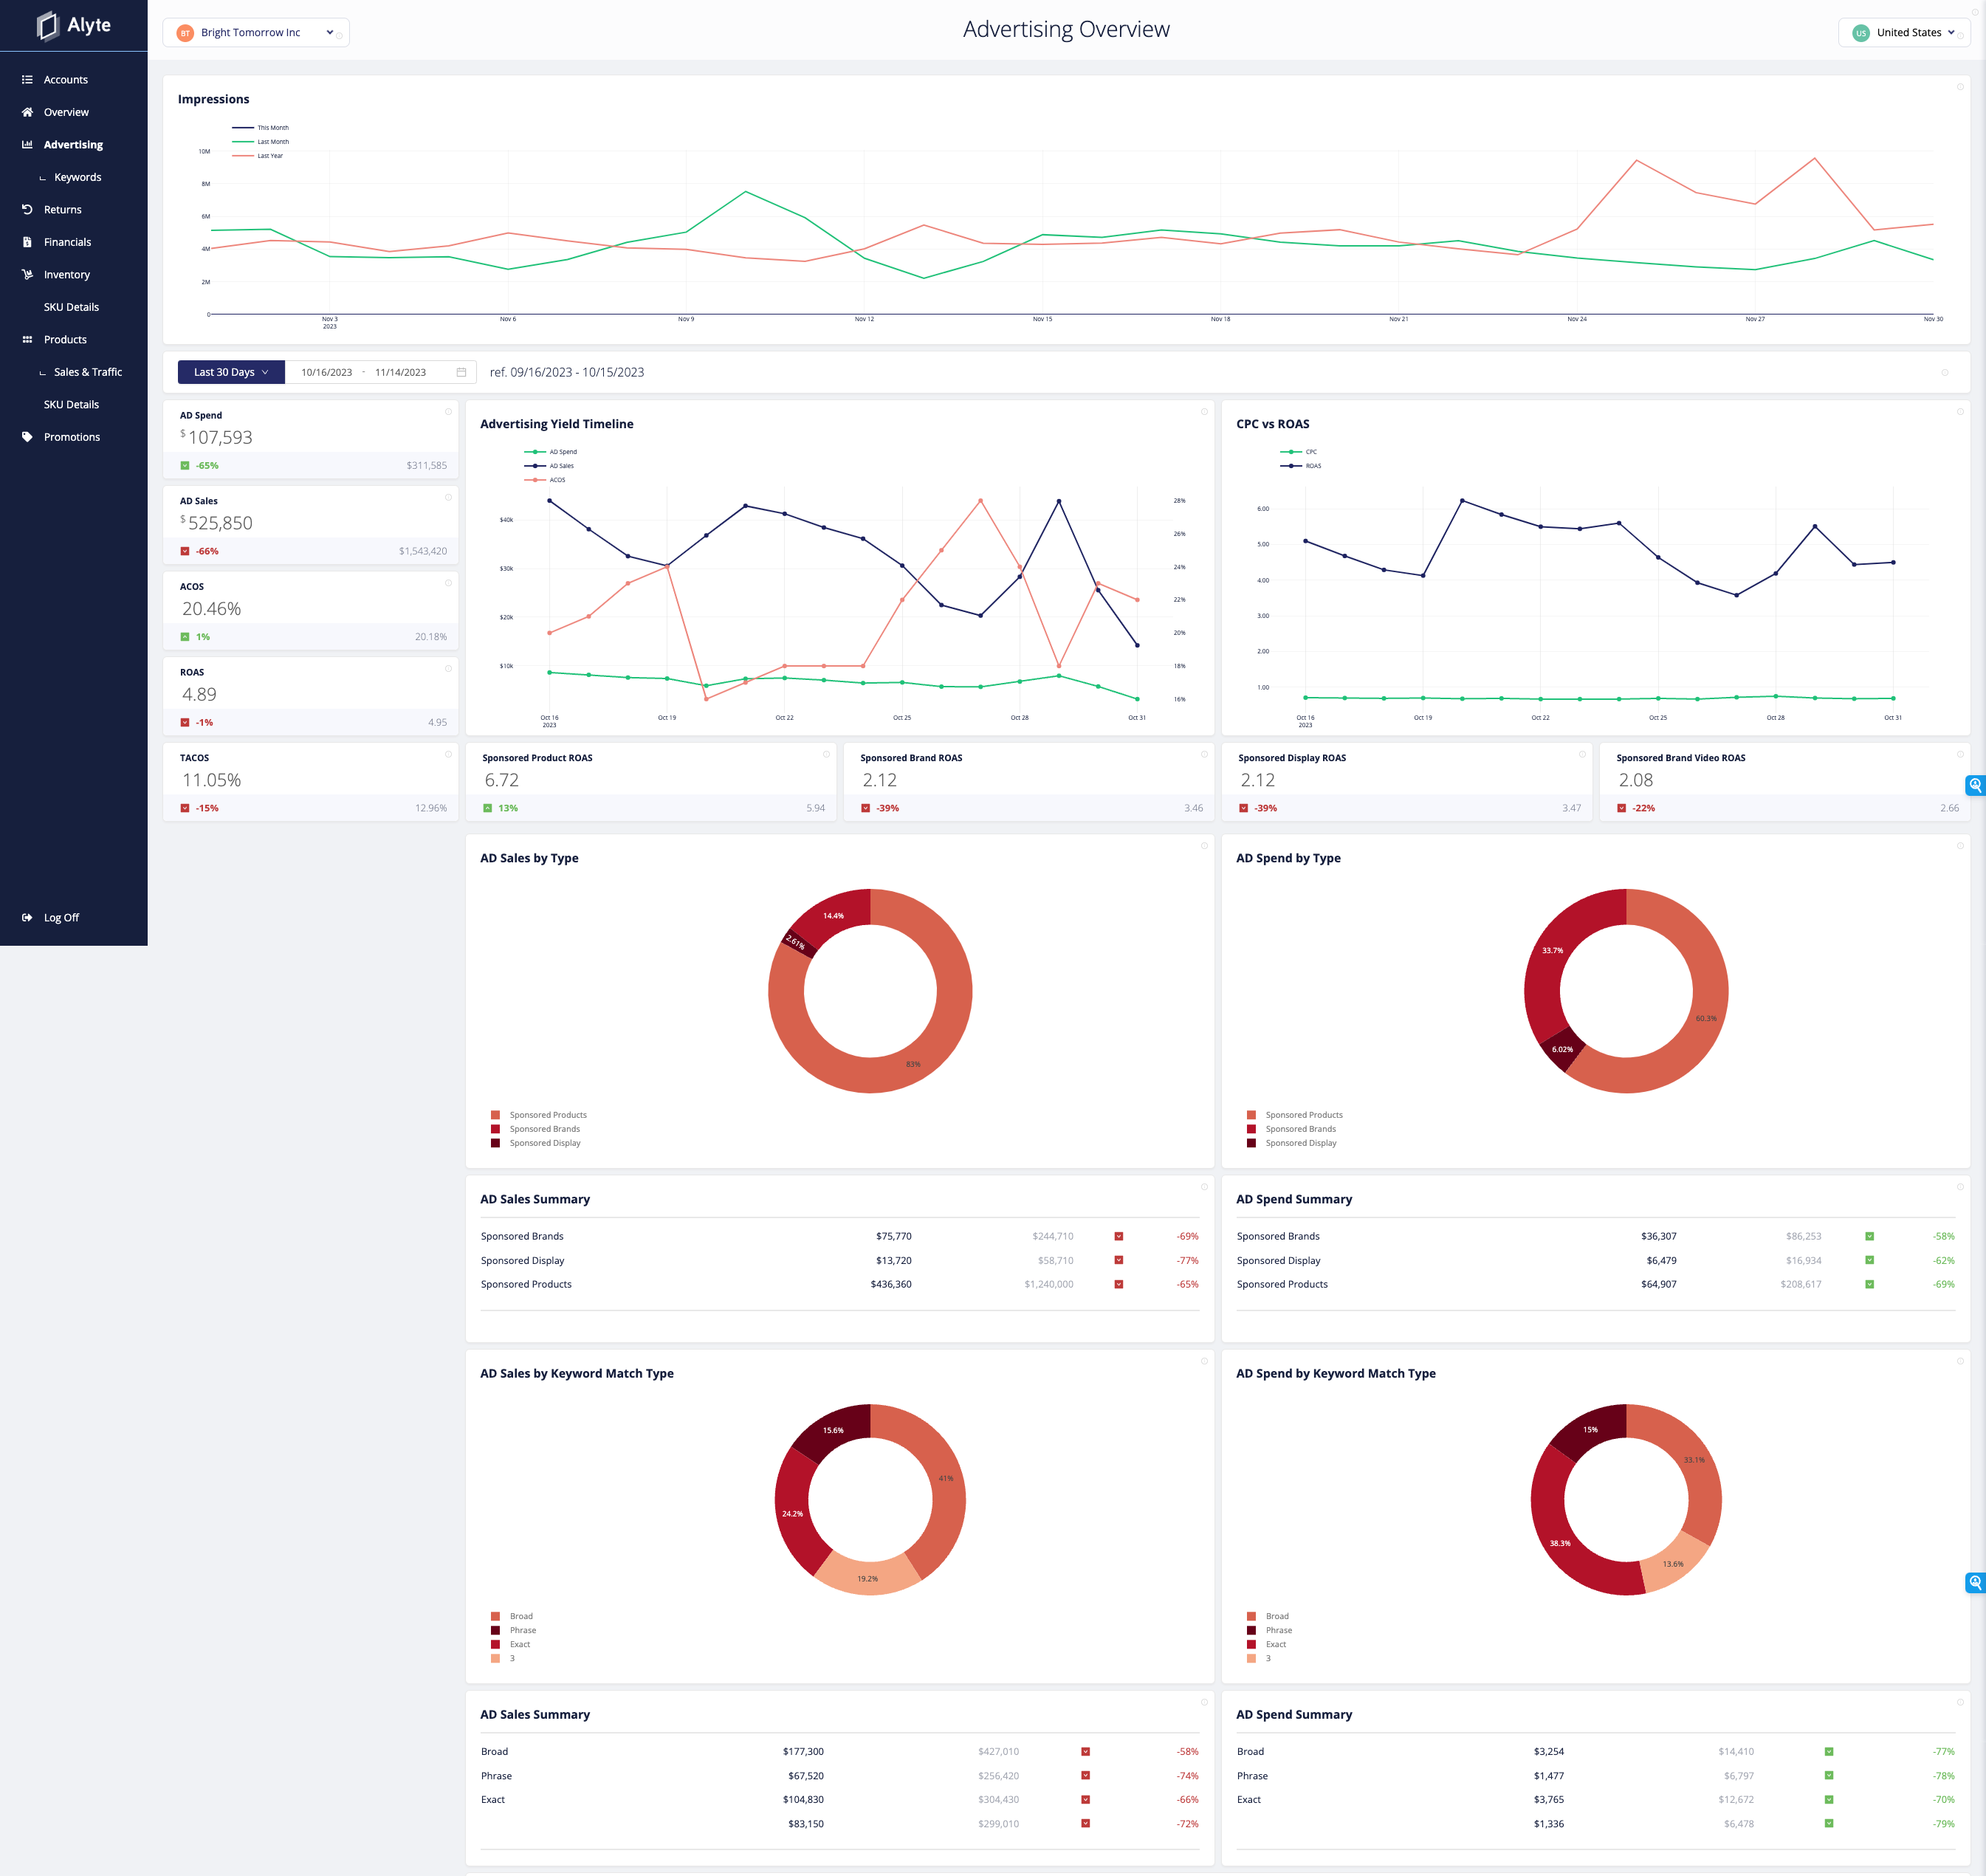Screen dimensions: 1986x1876
Task: Expand the Last 30 Days dropdown
Action: click(x=231, y=372)
